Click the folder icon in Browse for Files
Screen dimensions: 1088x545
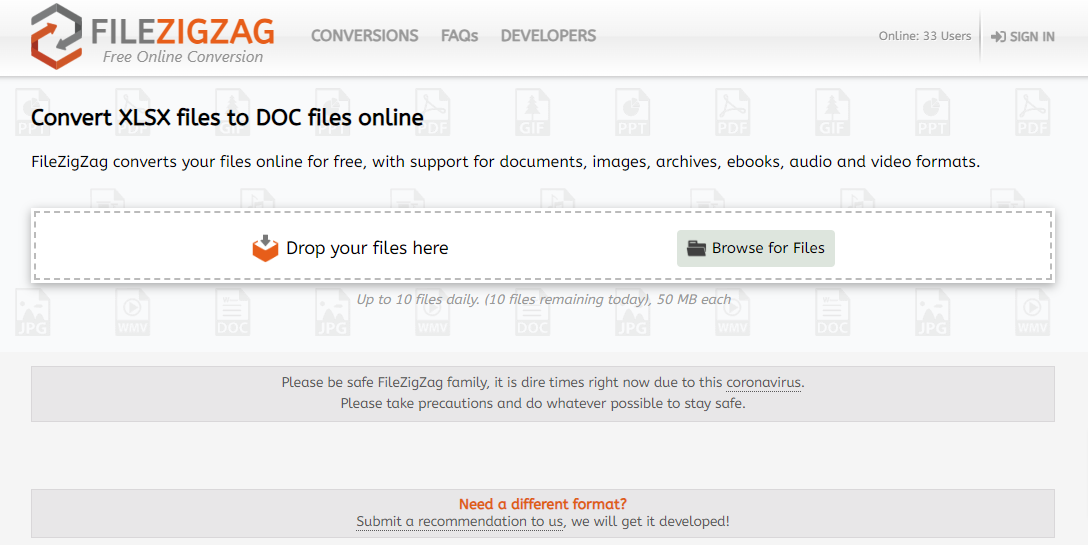coord(696,248)
